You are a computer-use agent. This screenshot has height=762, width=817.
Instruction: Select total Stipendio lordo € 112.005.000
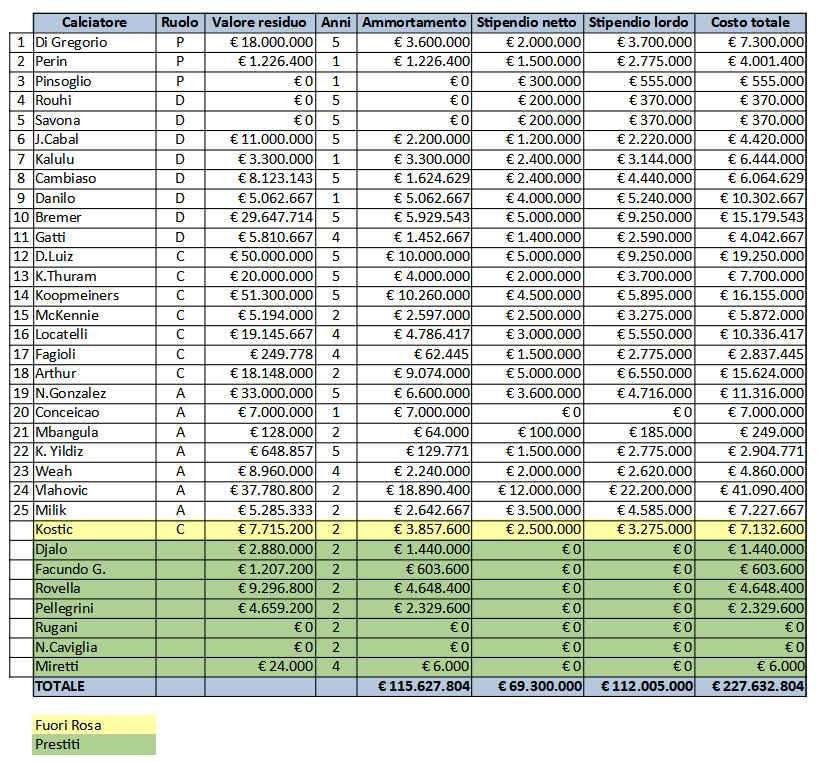(639, 686)
